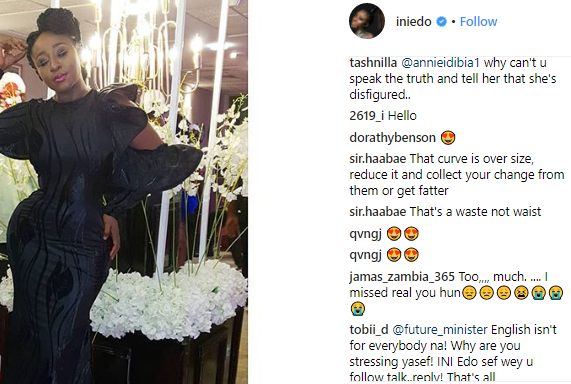Open the @annieidibia1 mention
The height and width of the screenshot is (384, 571).
click(440, 63)
